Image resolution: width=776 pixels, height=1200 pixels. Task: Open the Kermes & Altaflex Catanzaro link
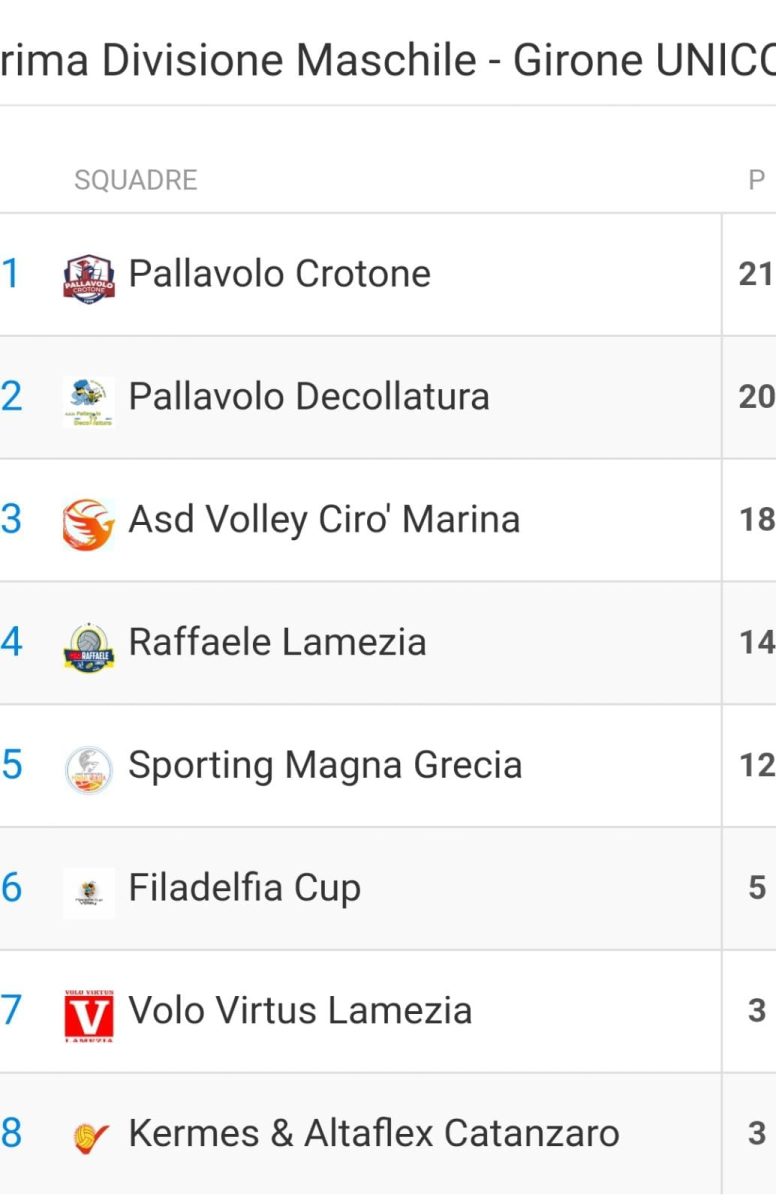pyautogui.click(x=374, y=1134)
